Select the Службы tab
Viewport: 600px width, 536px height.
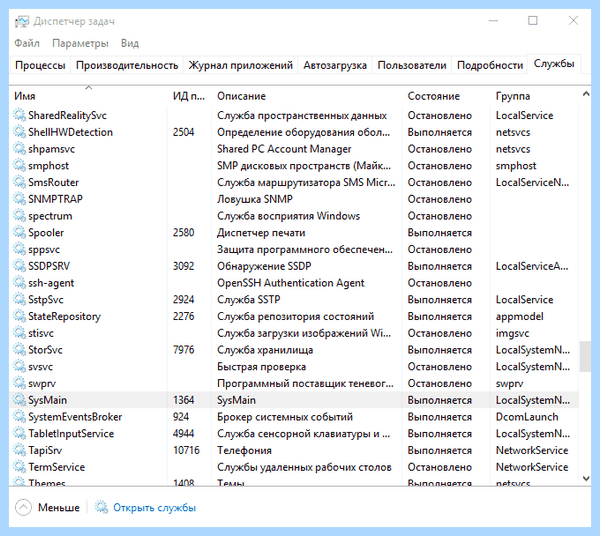point(554,64)
